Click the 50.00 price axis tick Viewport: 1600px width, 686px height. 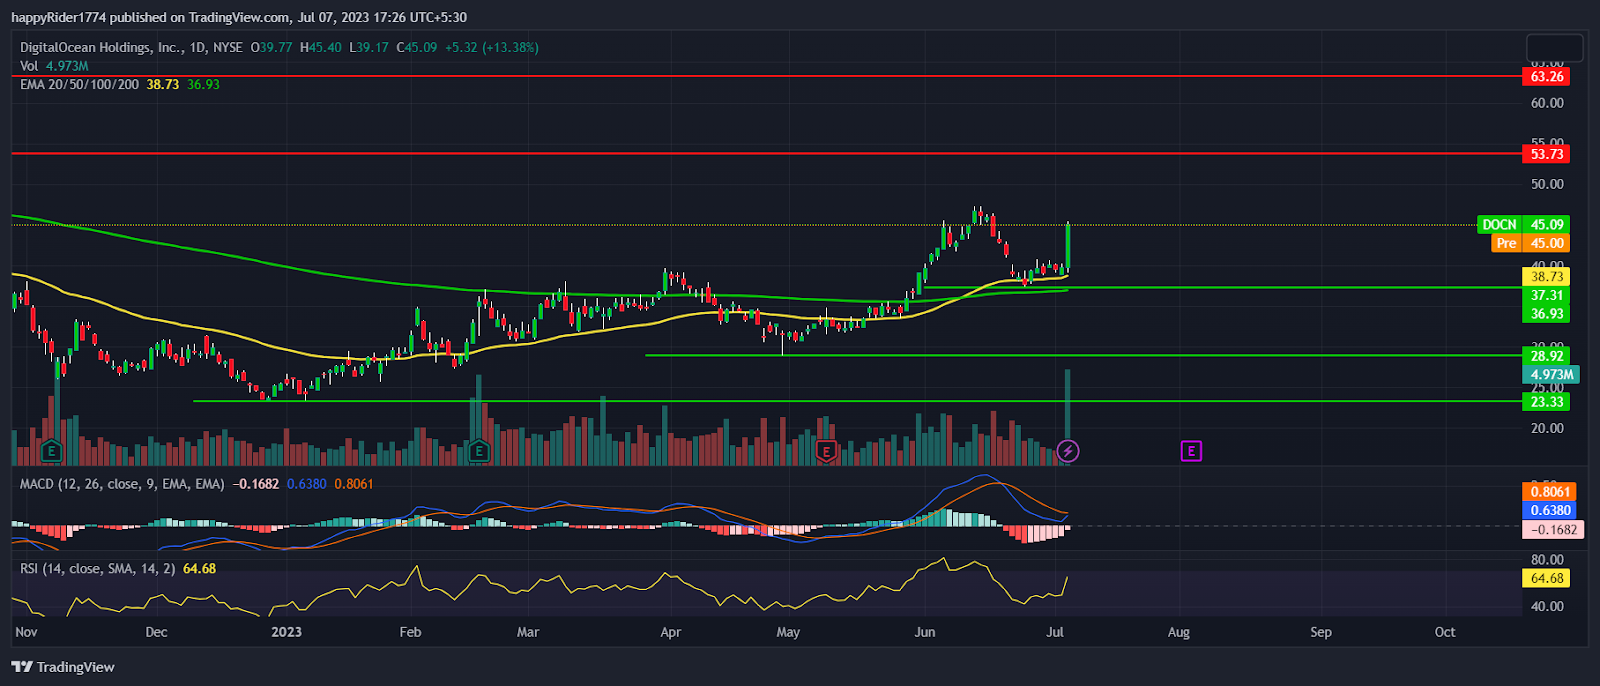1547,184
